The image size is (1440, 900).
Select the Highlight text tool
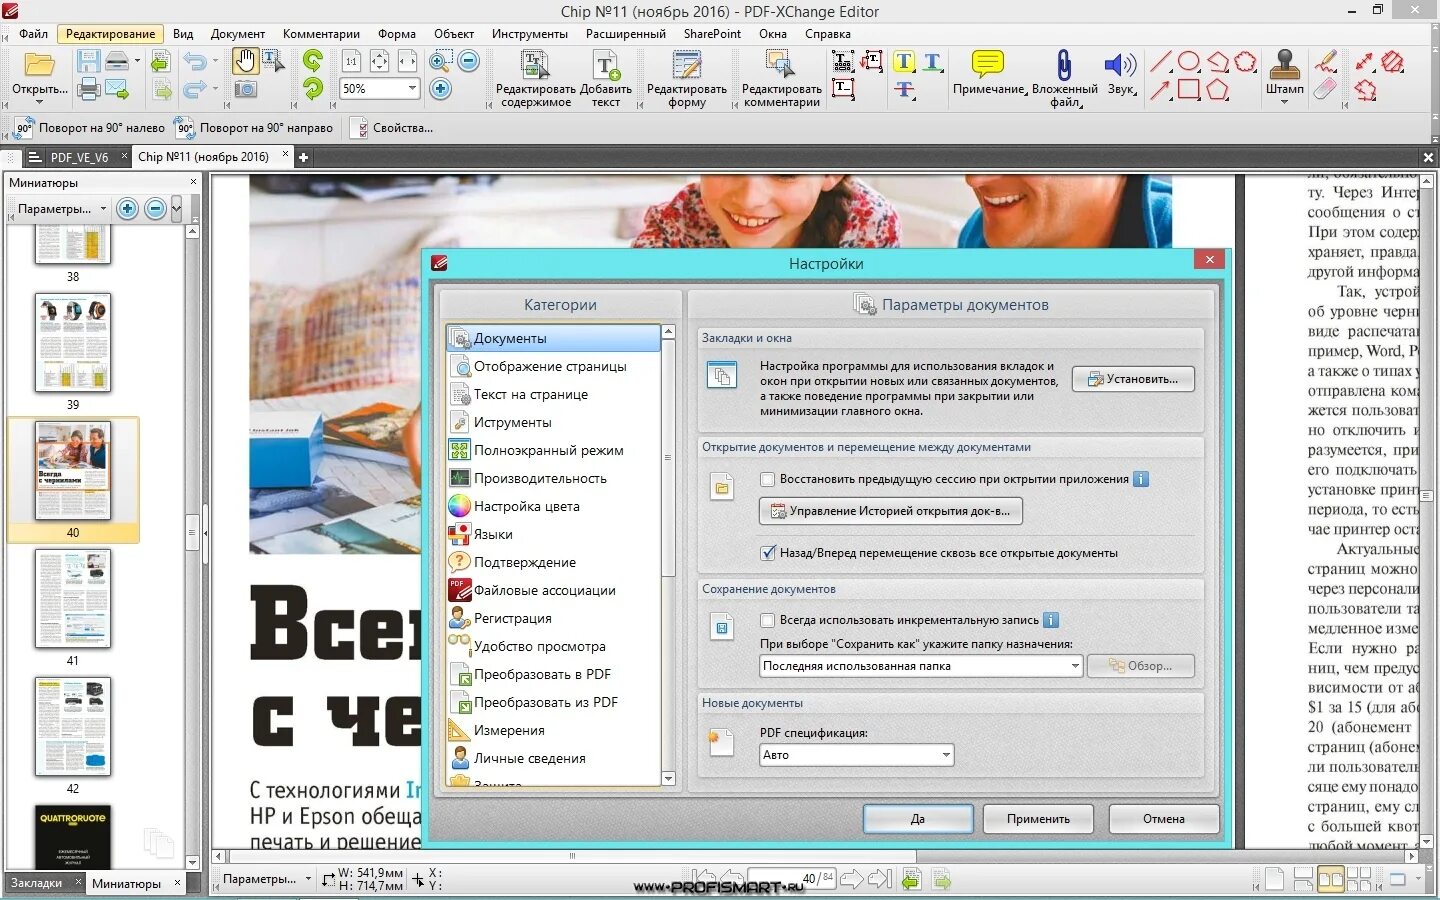tap(904, 62)
